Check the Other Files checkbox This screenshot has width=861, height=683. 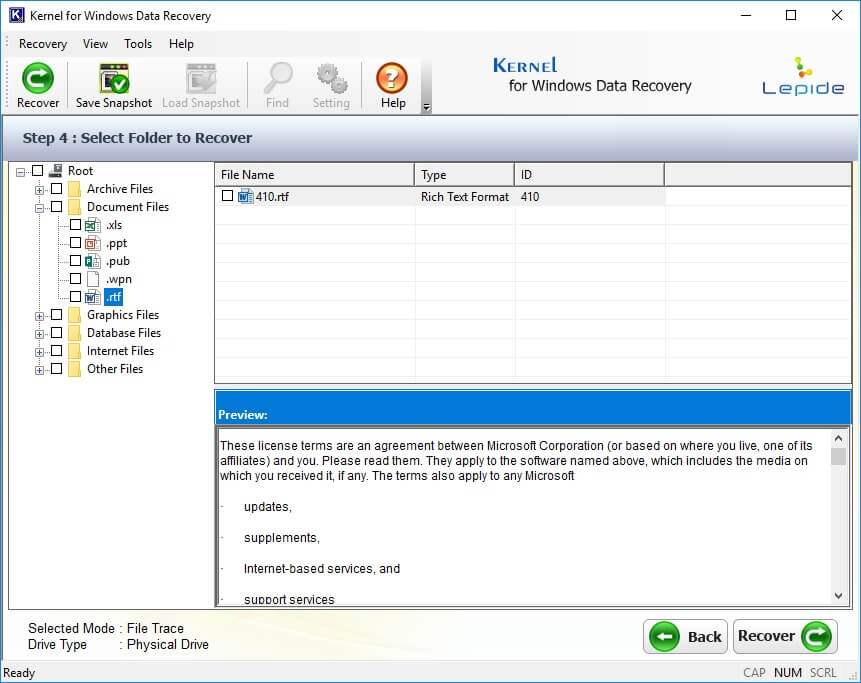(57, 369)
